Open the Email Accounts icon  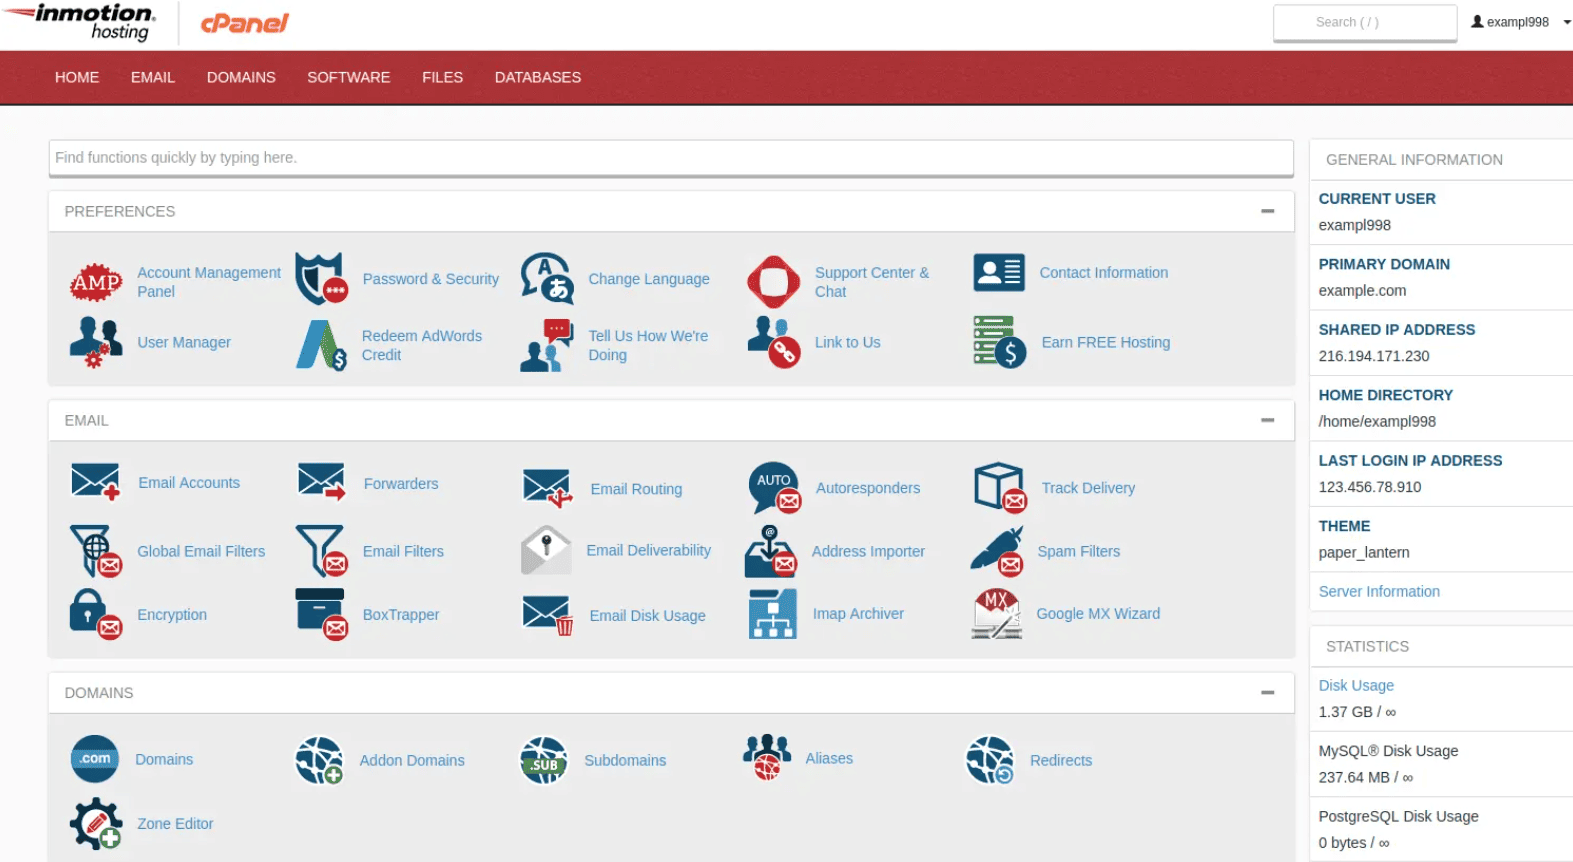[x=95, y=483]
